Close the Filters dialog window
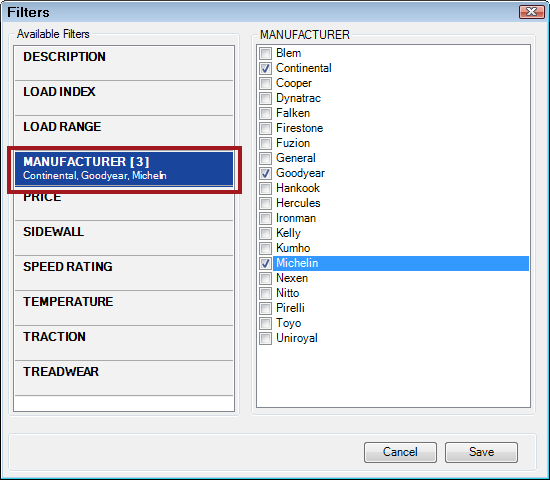This screenshot has width=550, height=480. pos(531,12)
